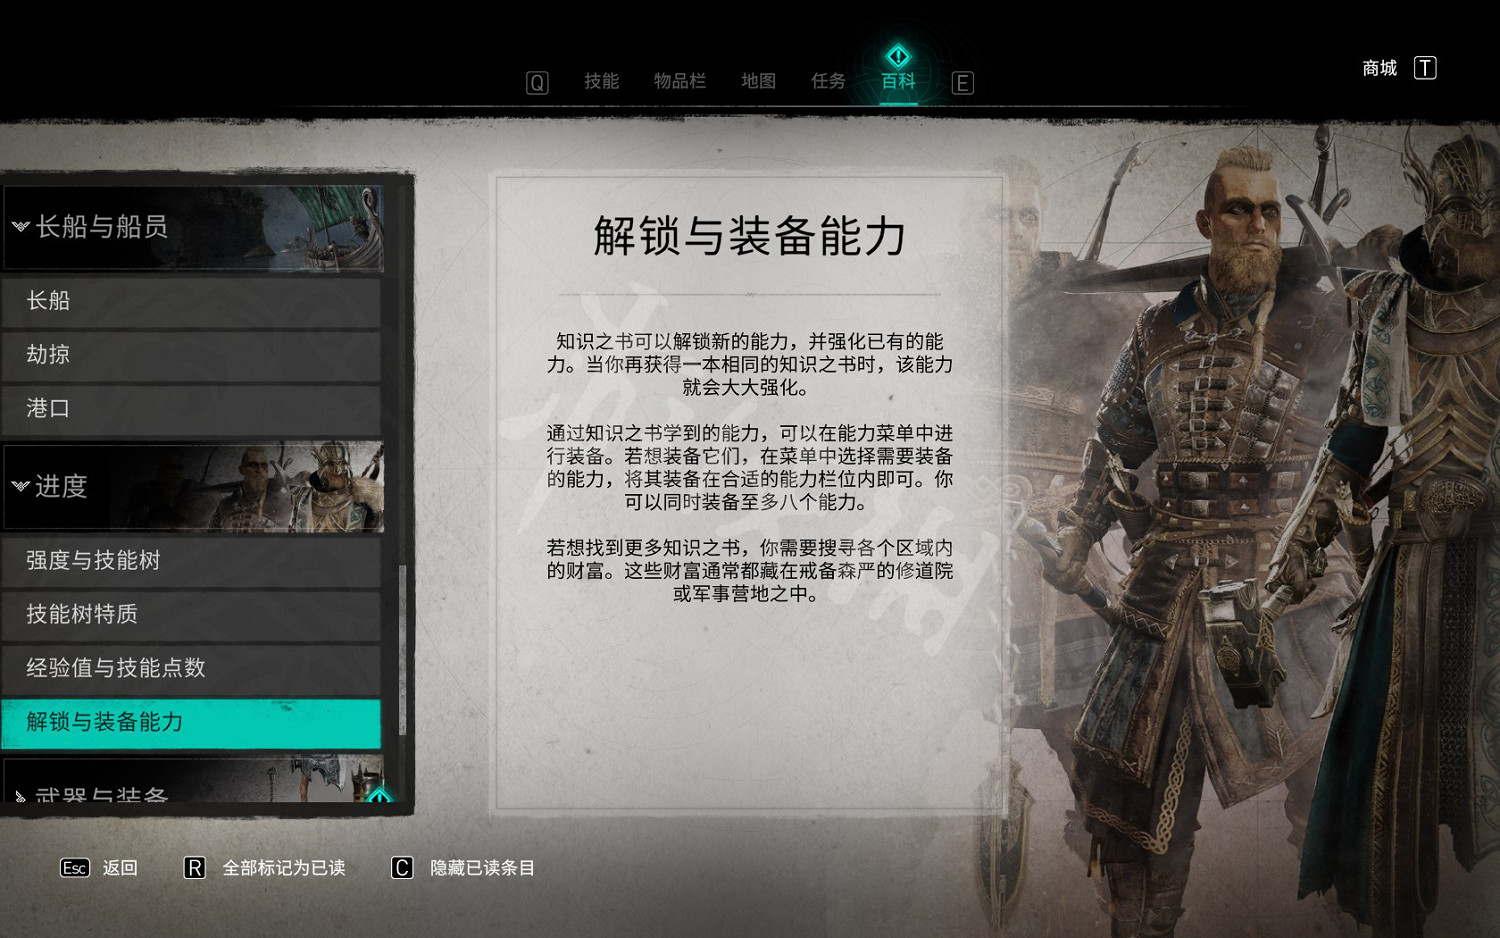Open the 商城 store
This screenshot has width=1500, height=938.
[1379, 68]
